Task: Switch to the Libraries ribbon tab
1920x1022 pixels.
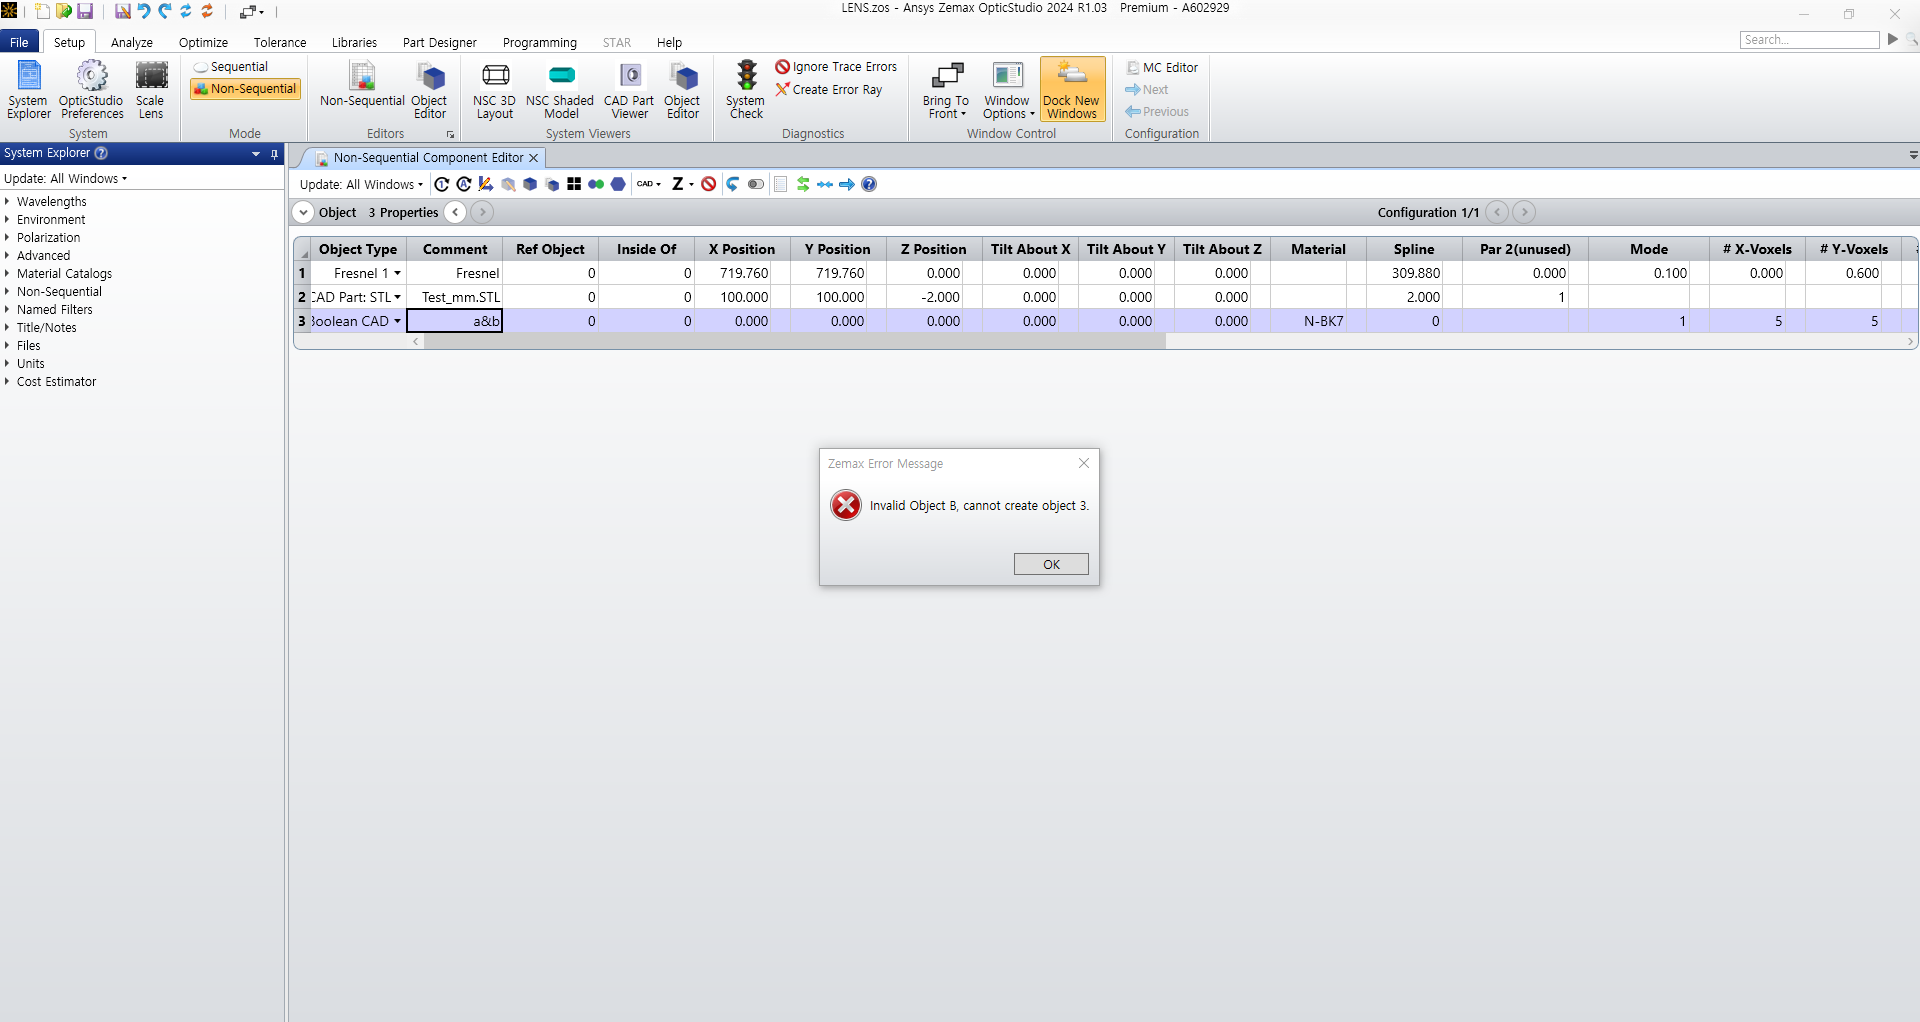Action: pos(354,42)
